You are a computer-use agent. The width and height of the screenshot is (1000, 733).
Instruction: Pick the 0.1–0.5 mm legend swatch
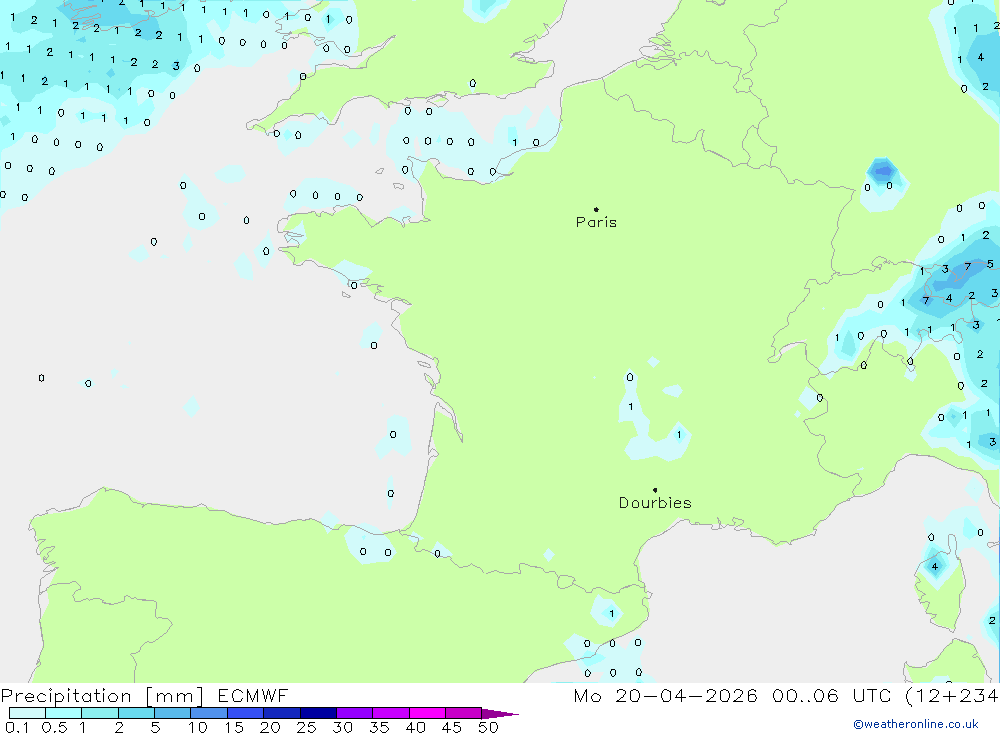click(27, 713)
